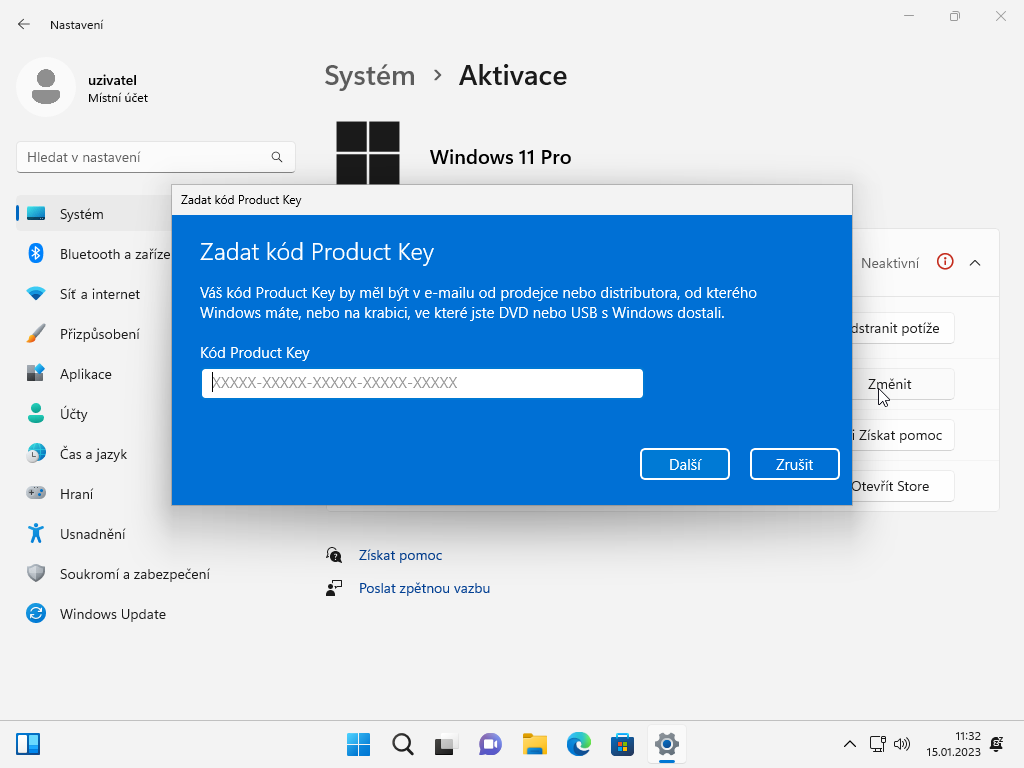Viewport: 1024px width, 768px height.
Task: Open the Získat pomoc link
Action: [400, 555]
